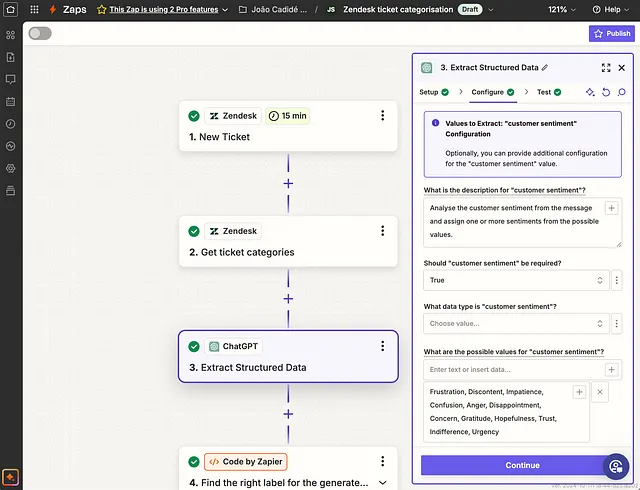Open the file import sidebar icon

click(x=11, y=57)
